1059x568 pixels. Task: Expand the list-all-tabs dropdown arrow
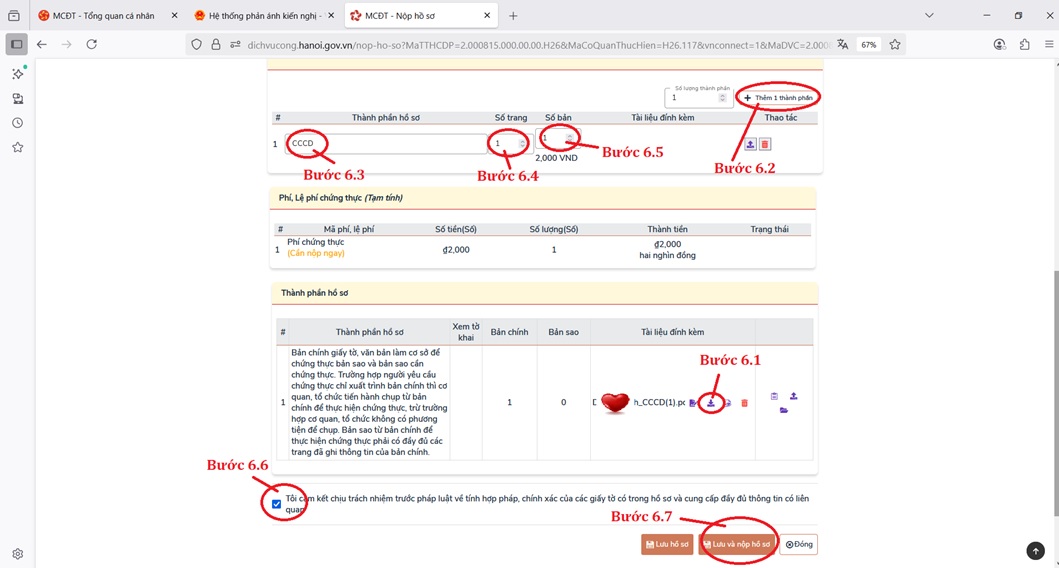tap(929, 15)
